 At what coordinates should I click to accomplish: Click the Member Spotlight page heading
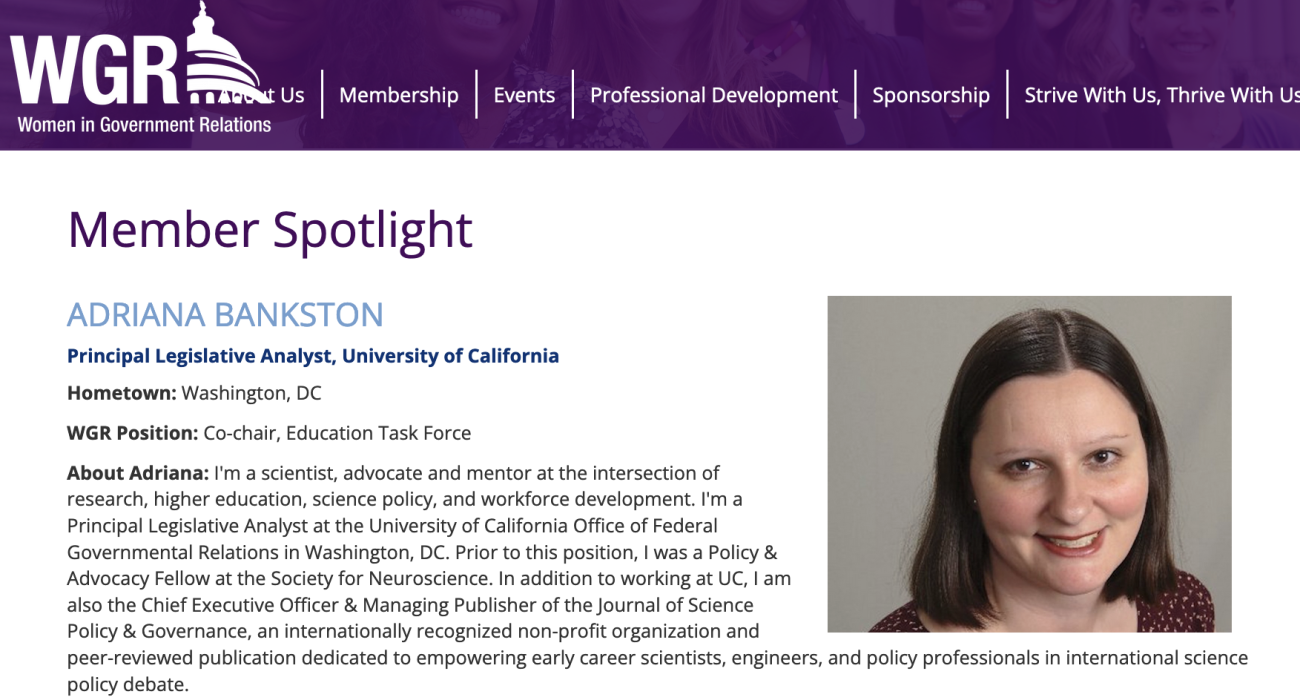click(269, 229)
